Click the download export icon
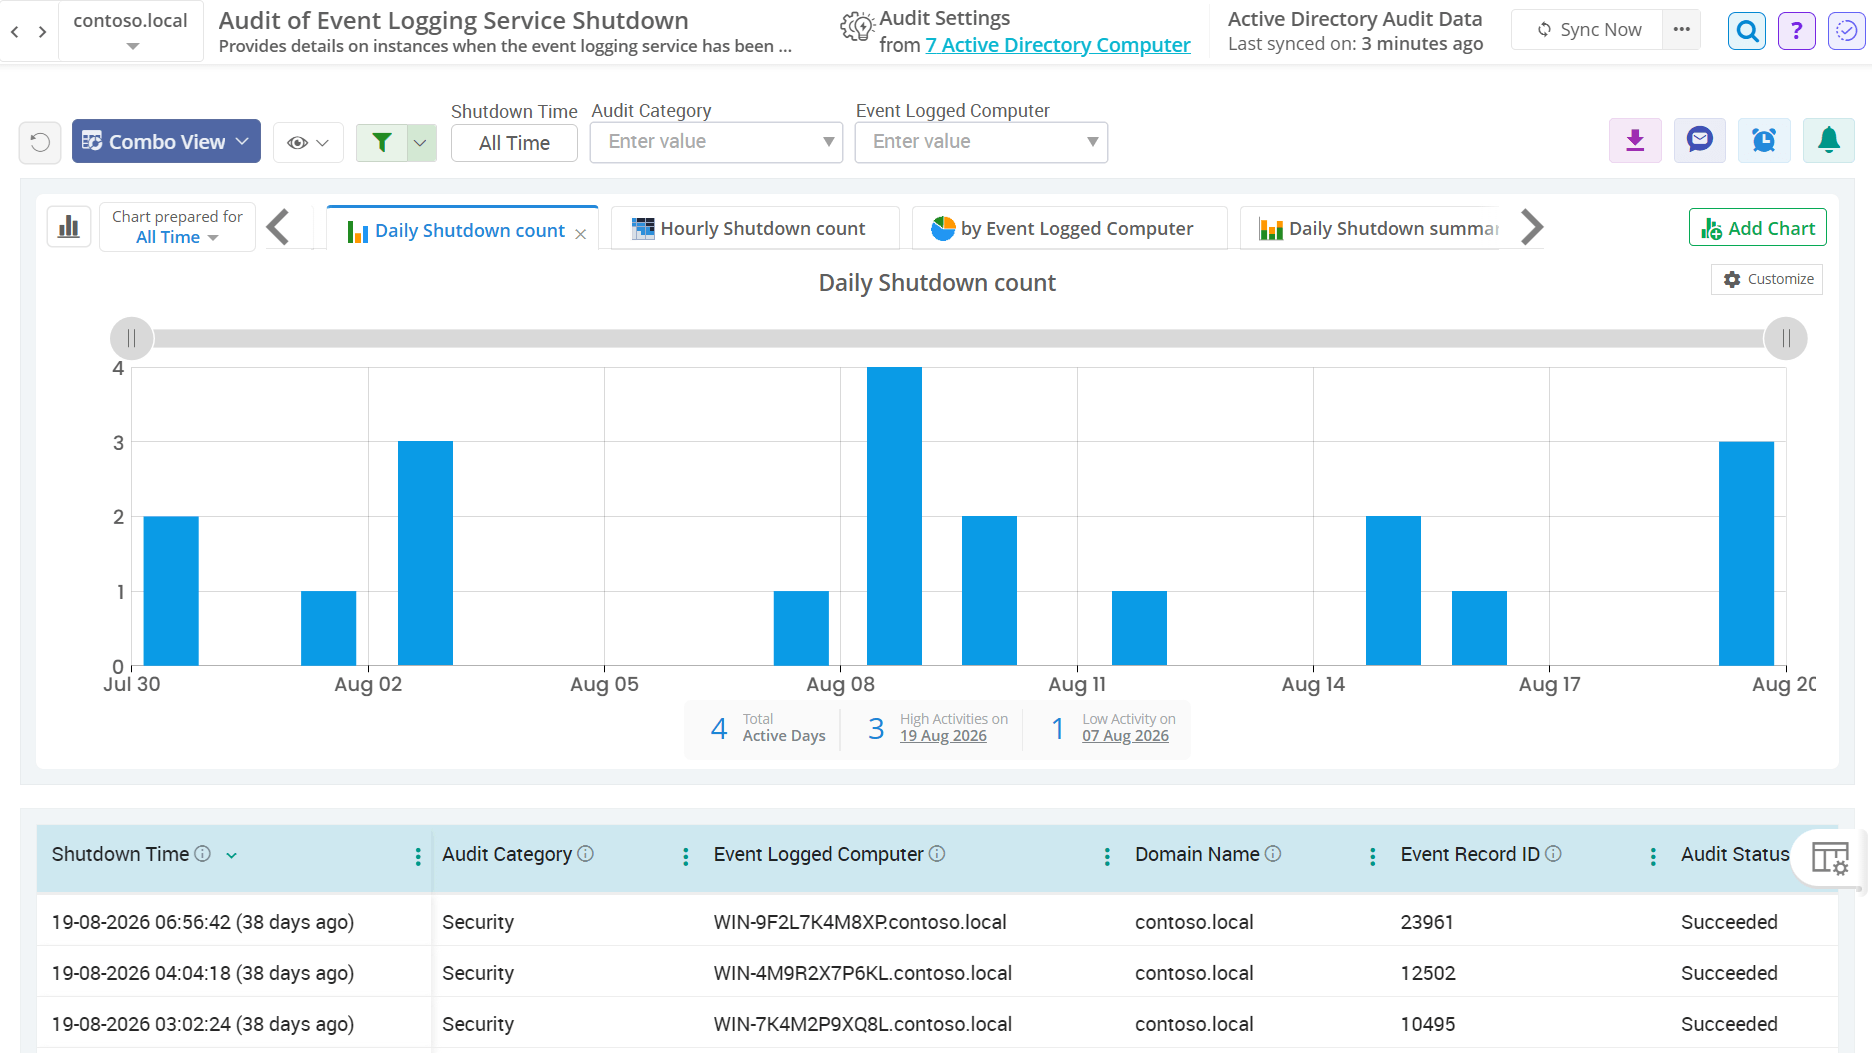Screen dimensions: 1872x1053 tap(1635, 140)
